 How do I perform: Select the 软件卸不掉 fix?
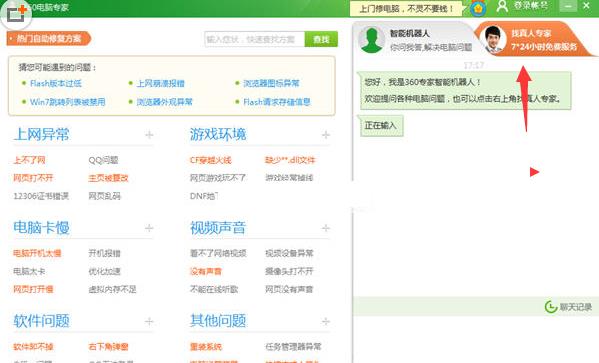pyautogui.click(x=33, y=347)
